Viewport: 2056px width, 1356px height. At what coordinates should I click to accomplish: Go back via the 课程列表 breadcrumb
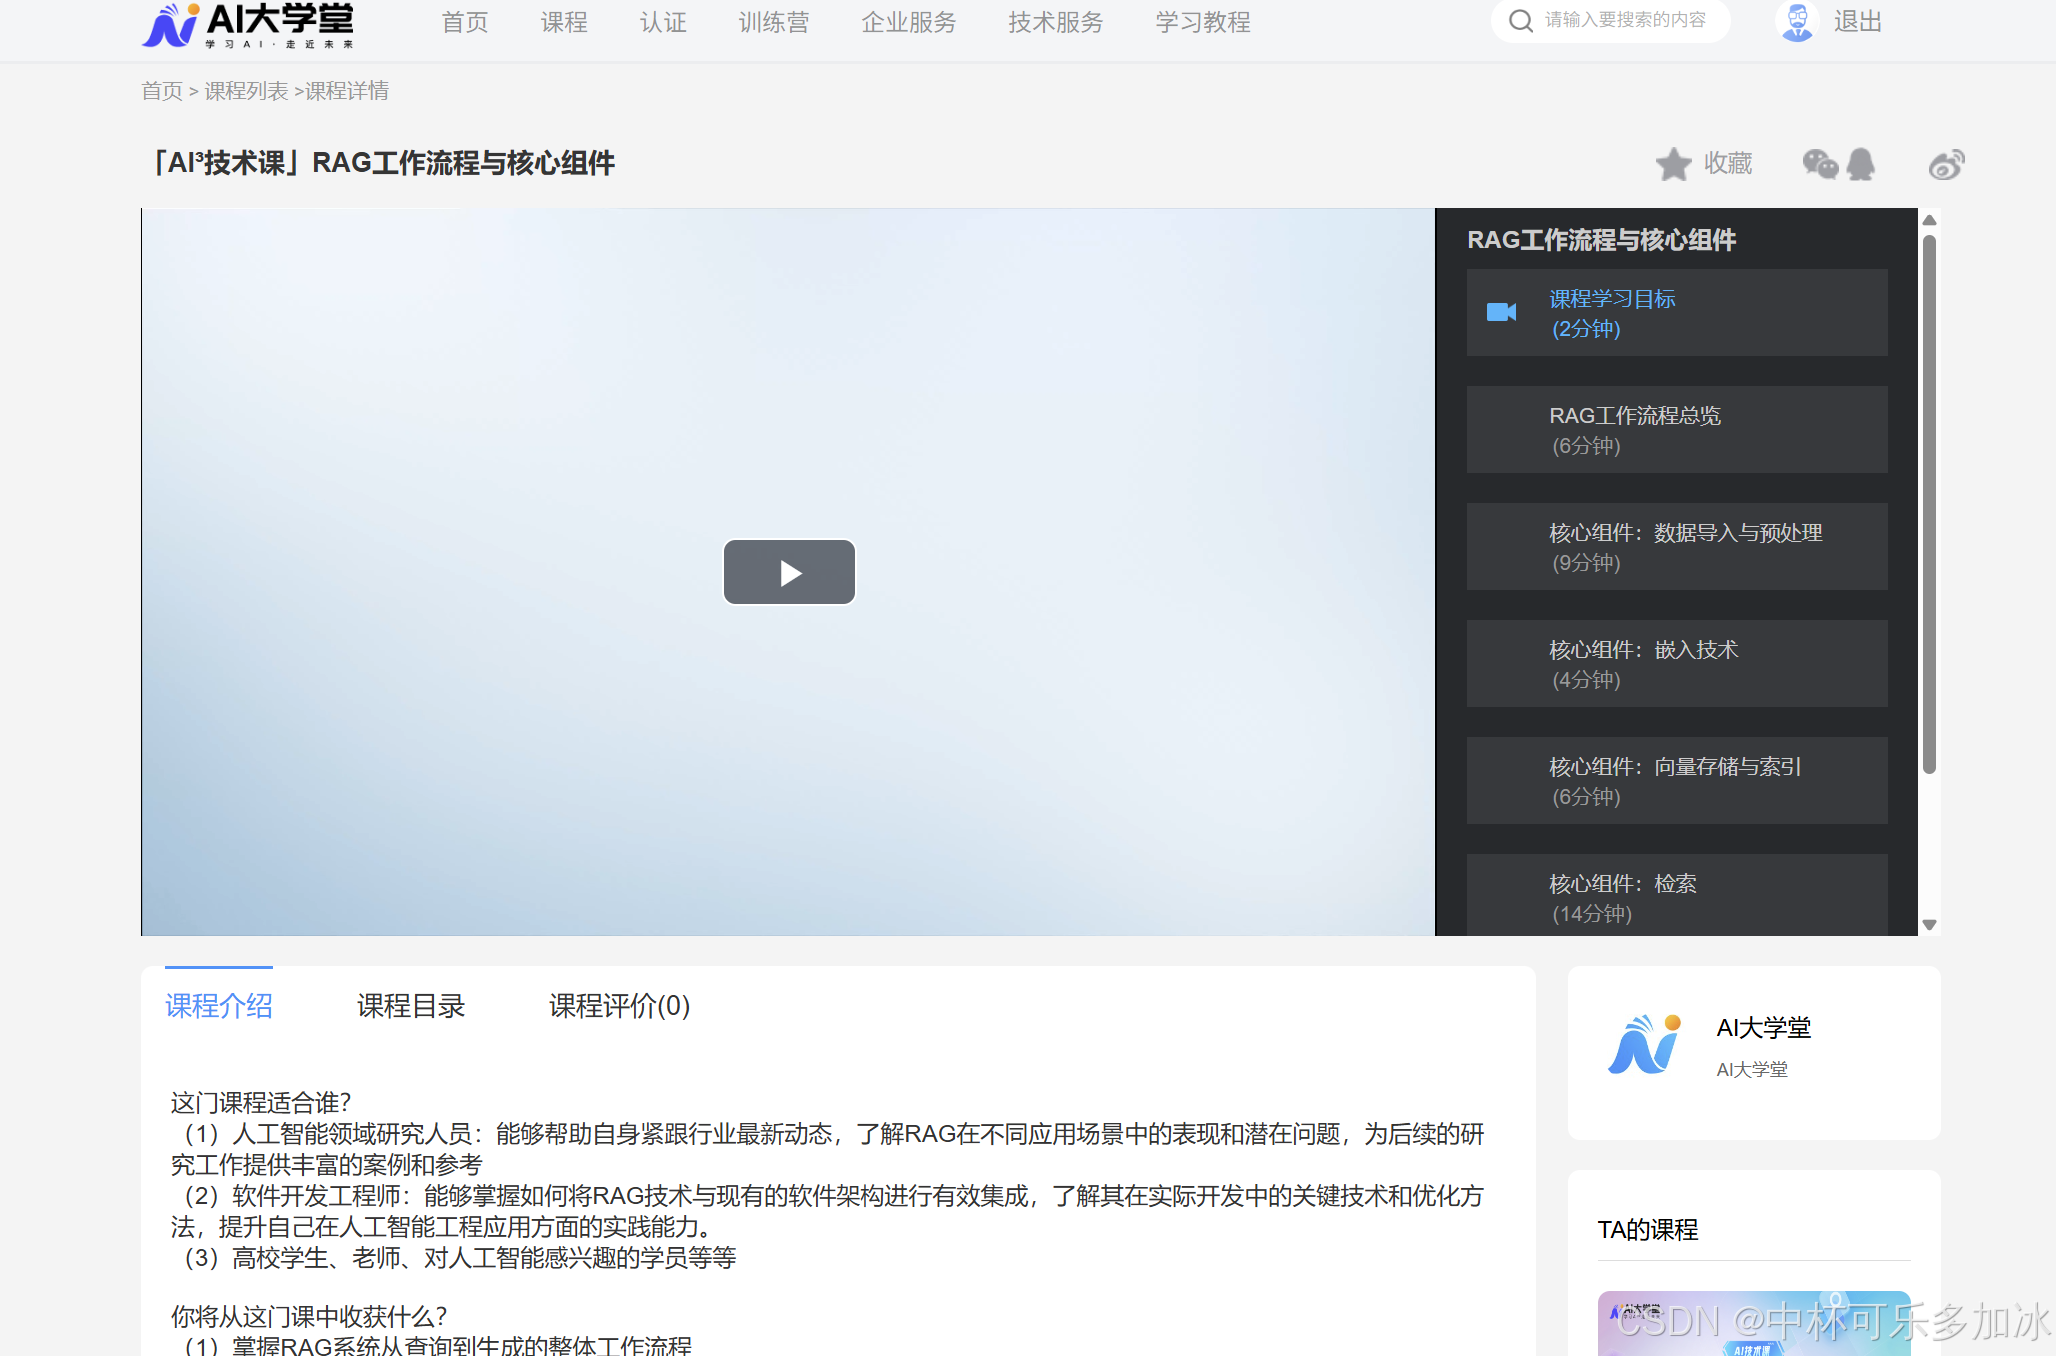[x=246, y=90]
